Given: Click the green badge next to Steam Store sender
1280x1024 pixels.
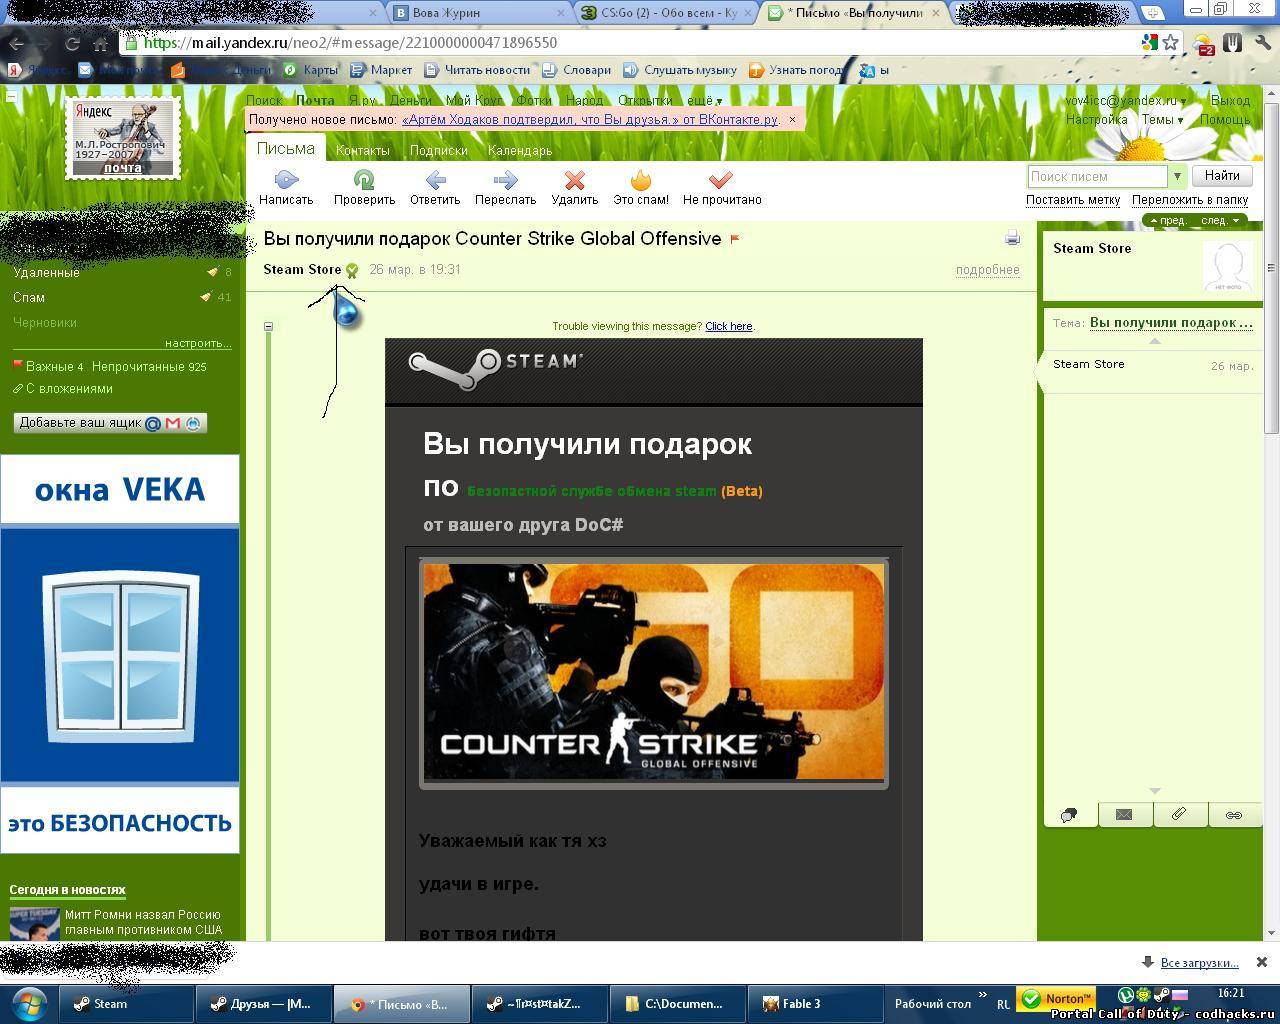Looking at the screenshot, I should 352,270.
